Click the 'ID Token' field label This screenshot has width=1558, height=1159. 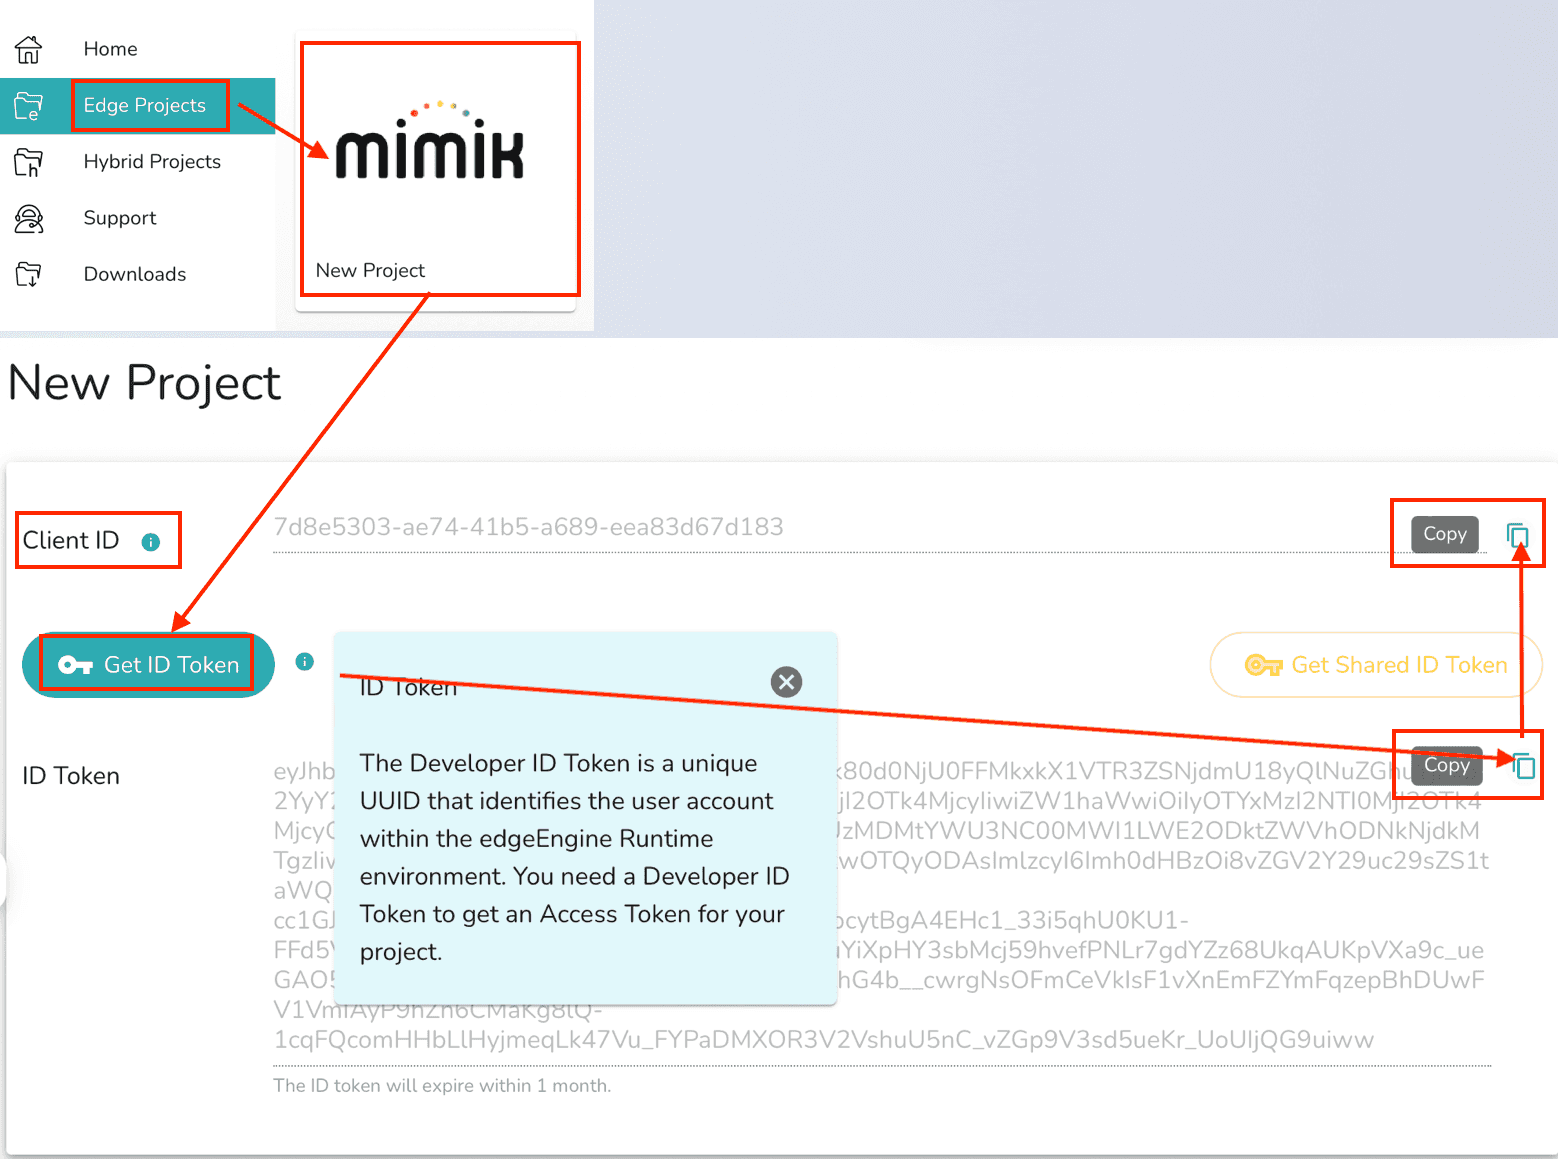[71, 776]
